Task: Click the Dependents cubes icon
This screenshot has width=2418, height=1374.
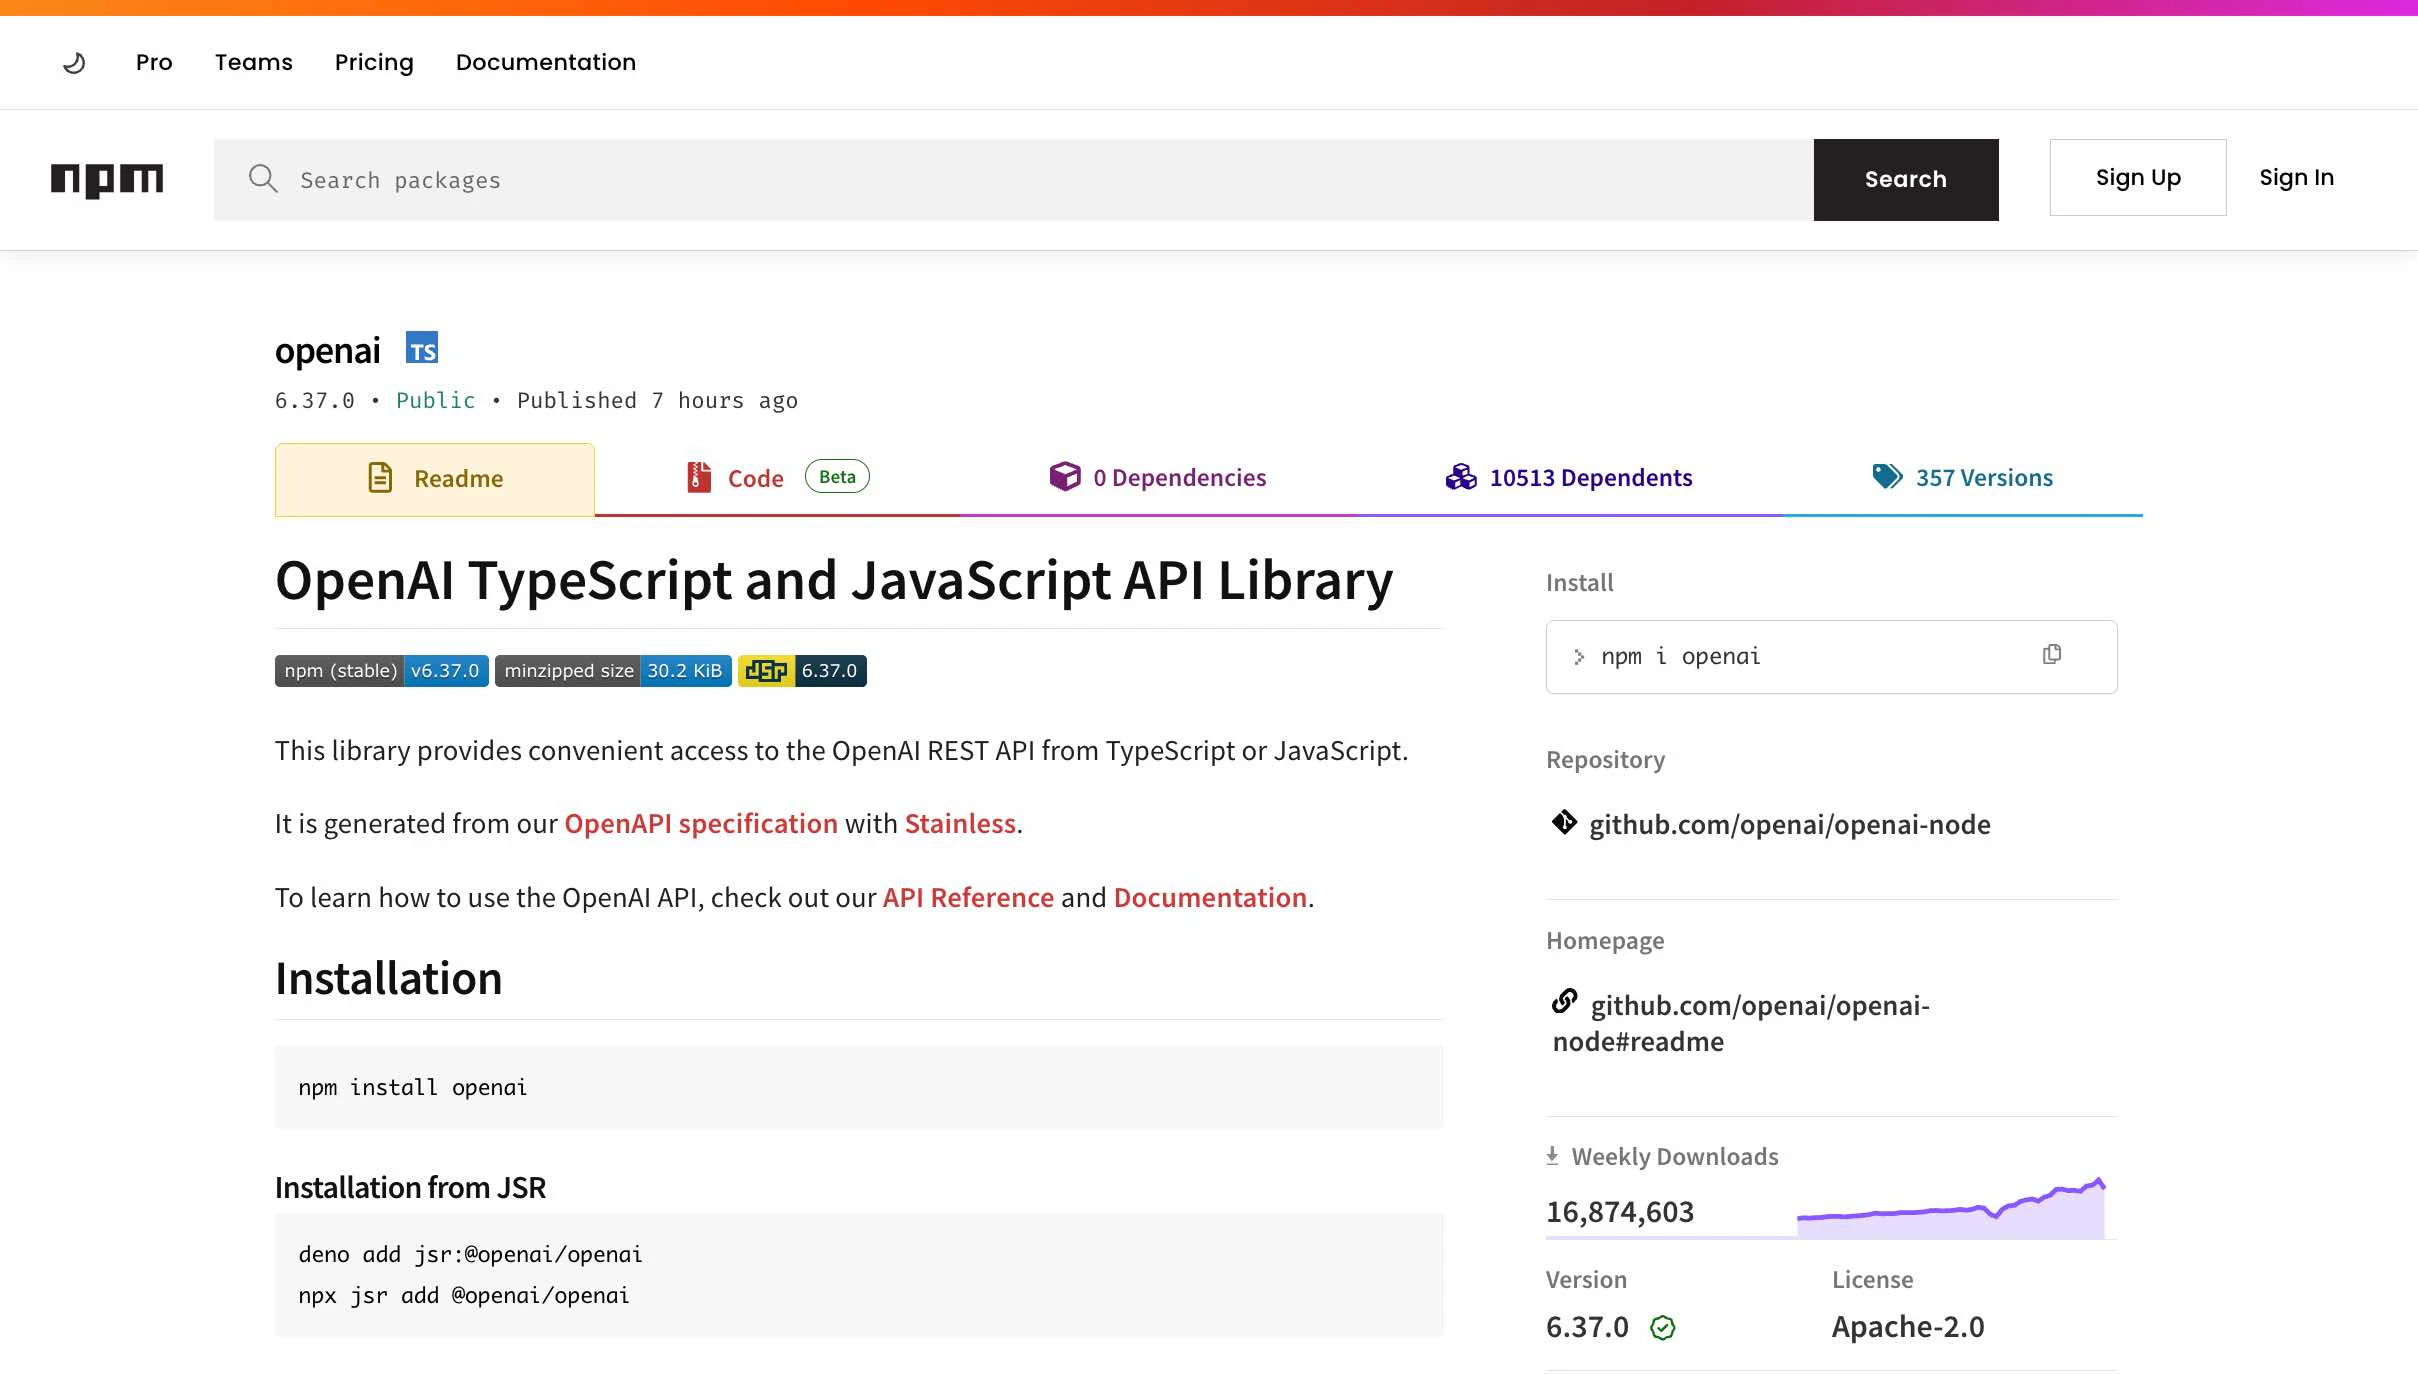Action: tap(1461, 477)
